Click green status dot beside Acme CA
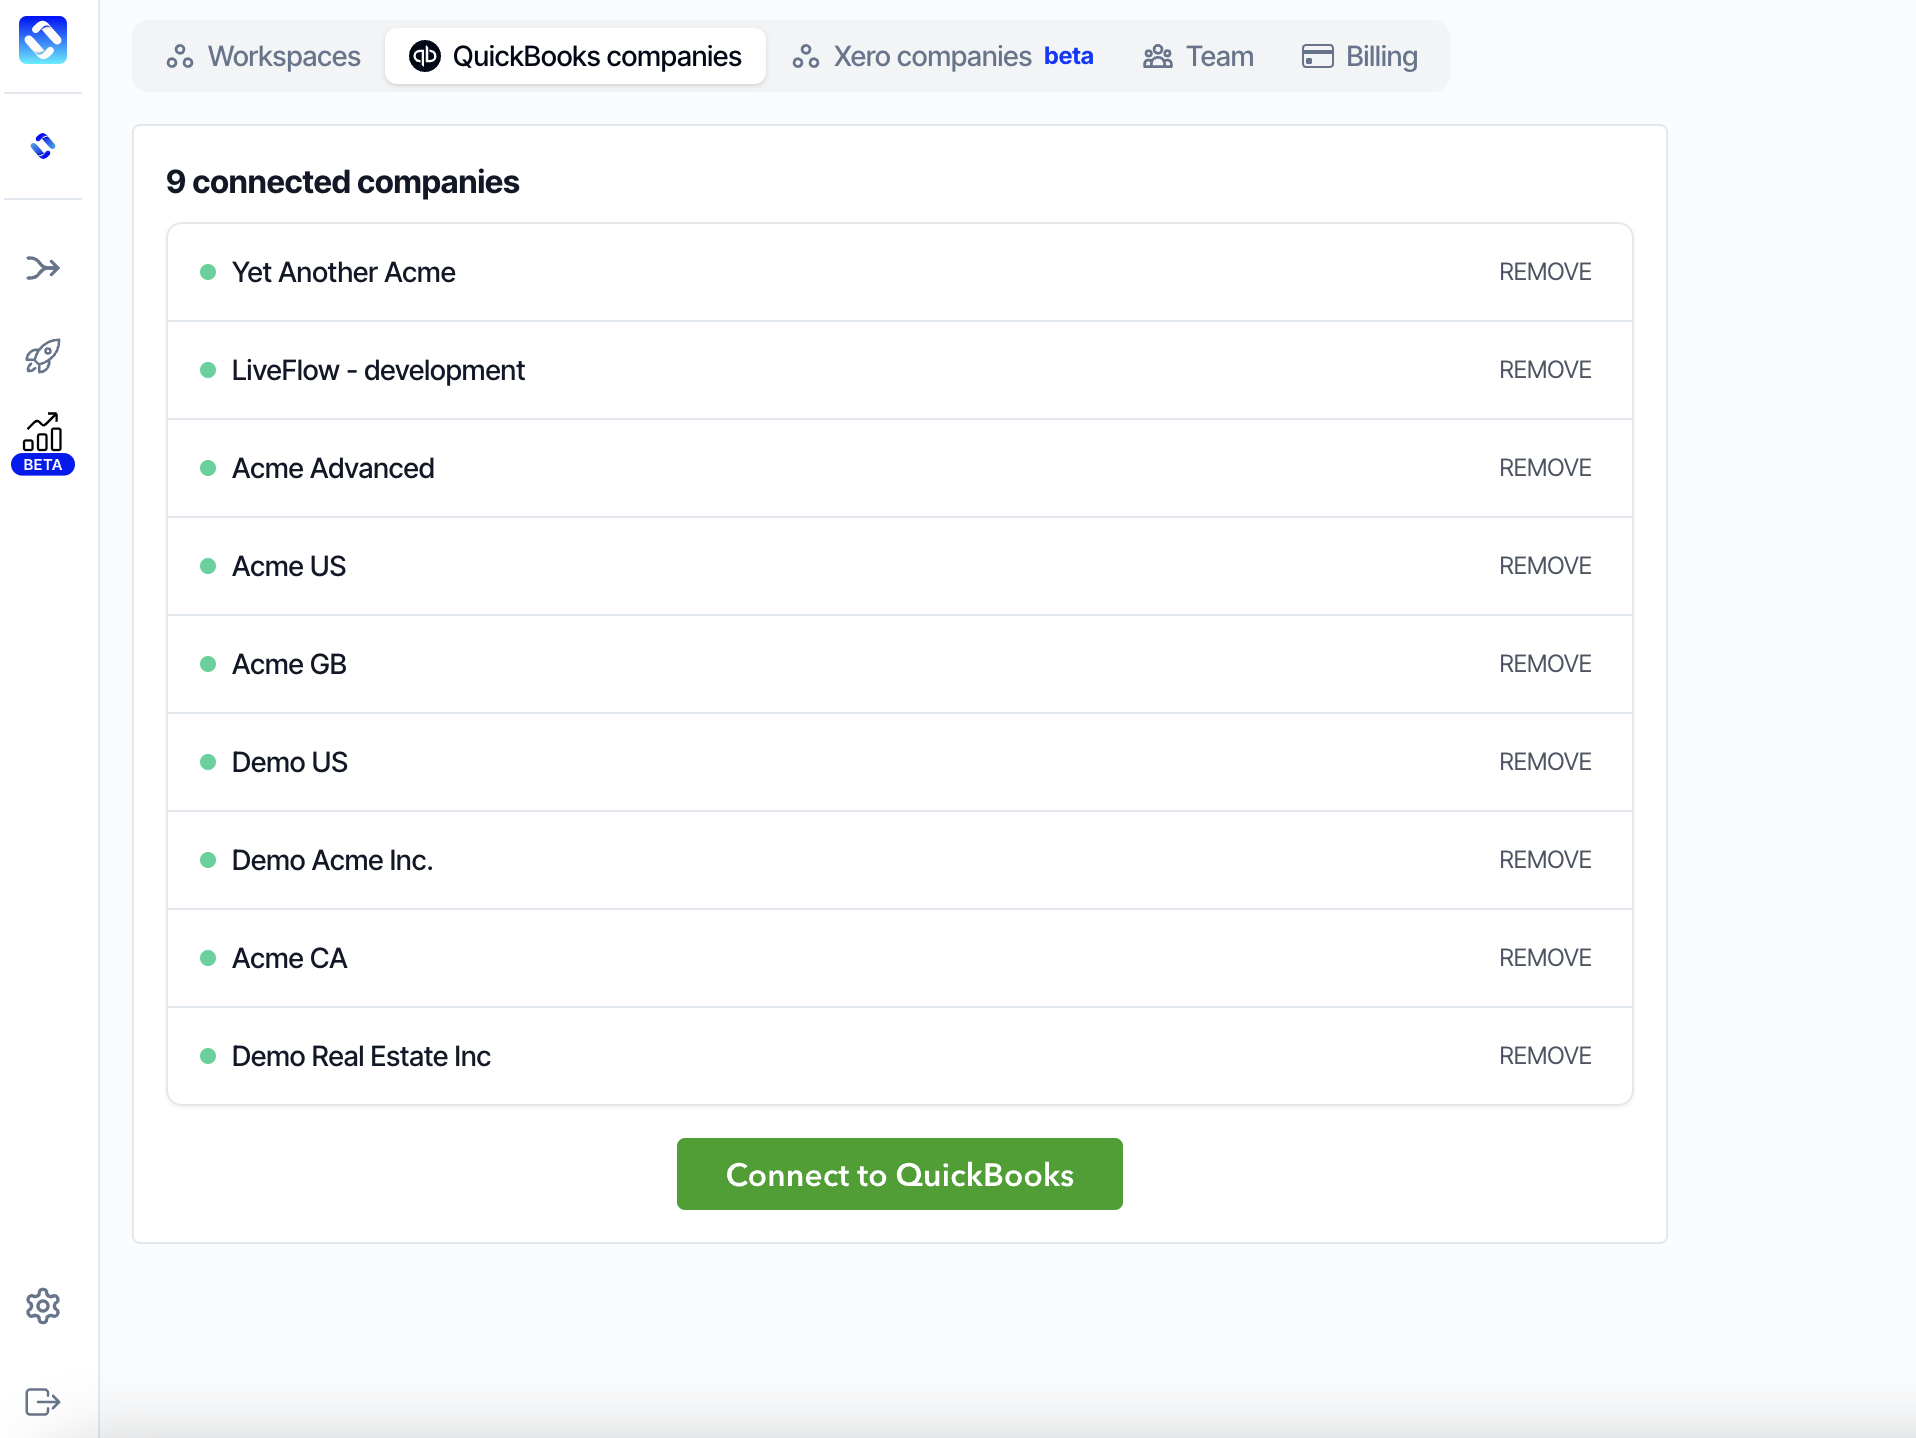This screenshot has width=1916, height=1438. (208, 958)
